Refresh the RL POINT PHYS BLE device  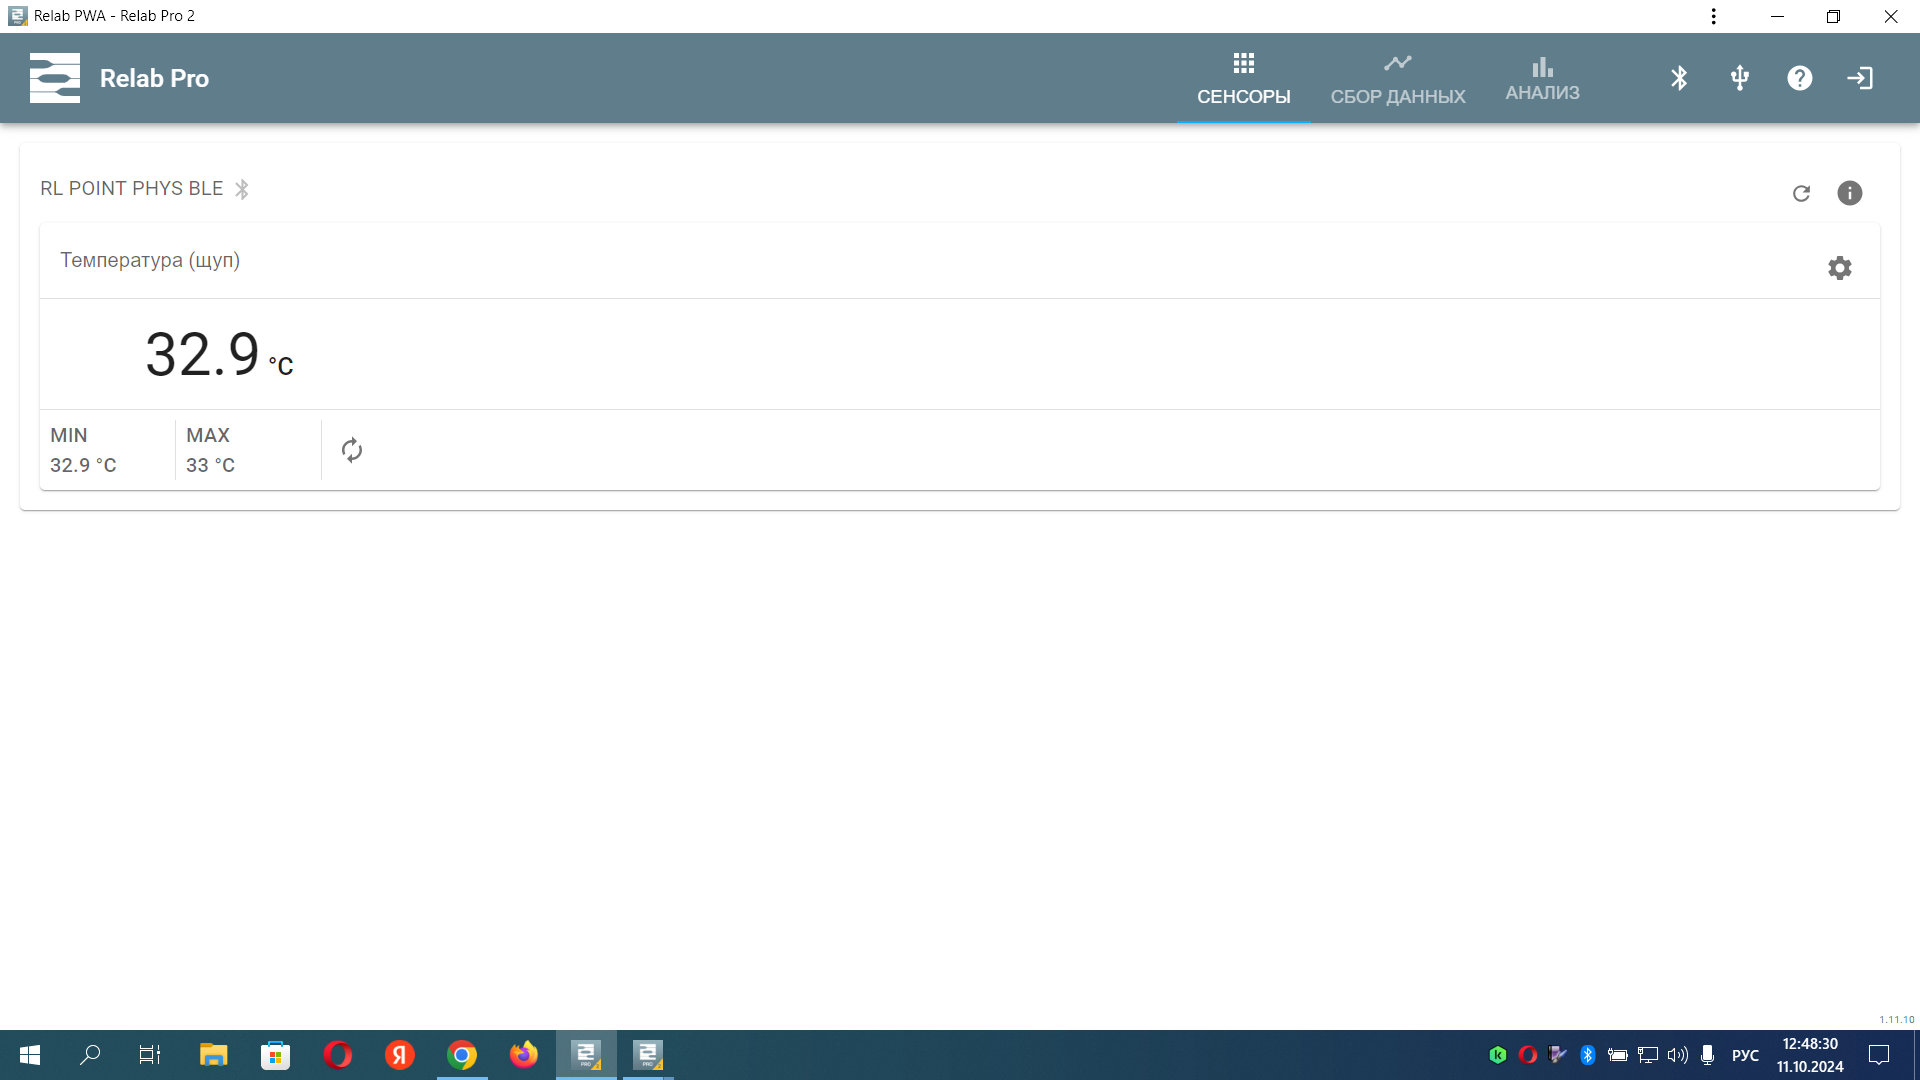1801,193
